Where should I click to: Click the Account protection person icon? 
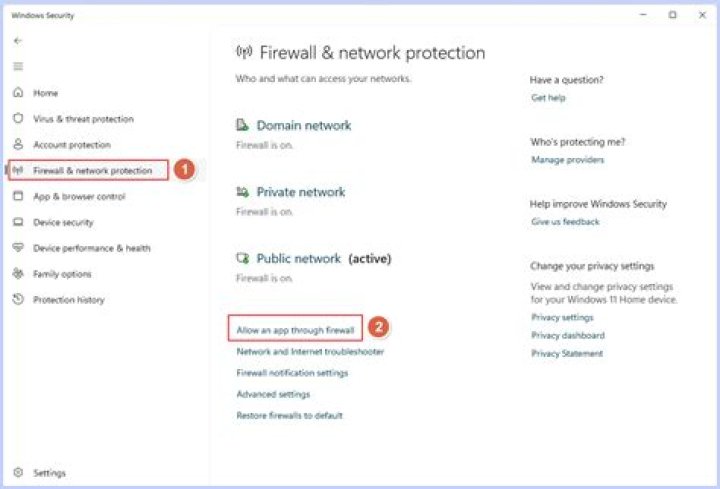[x=18, y=145]
